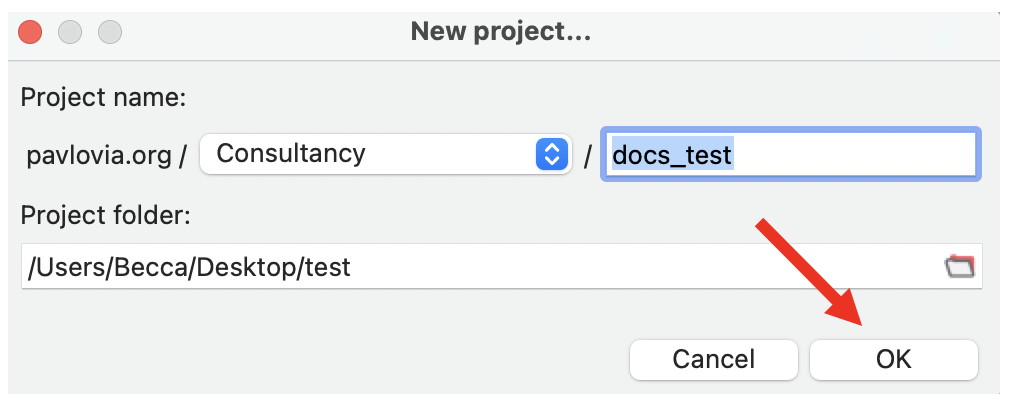Open the Consultancy group dropdown
The width and height of the screenshot is (1010, 404).
(x=385, y=154)
